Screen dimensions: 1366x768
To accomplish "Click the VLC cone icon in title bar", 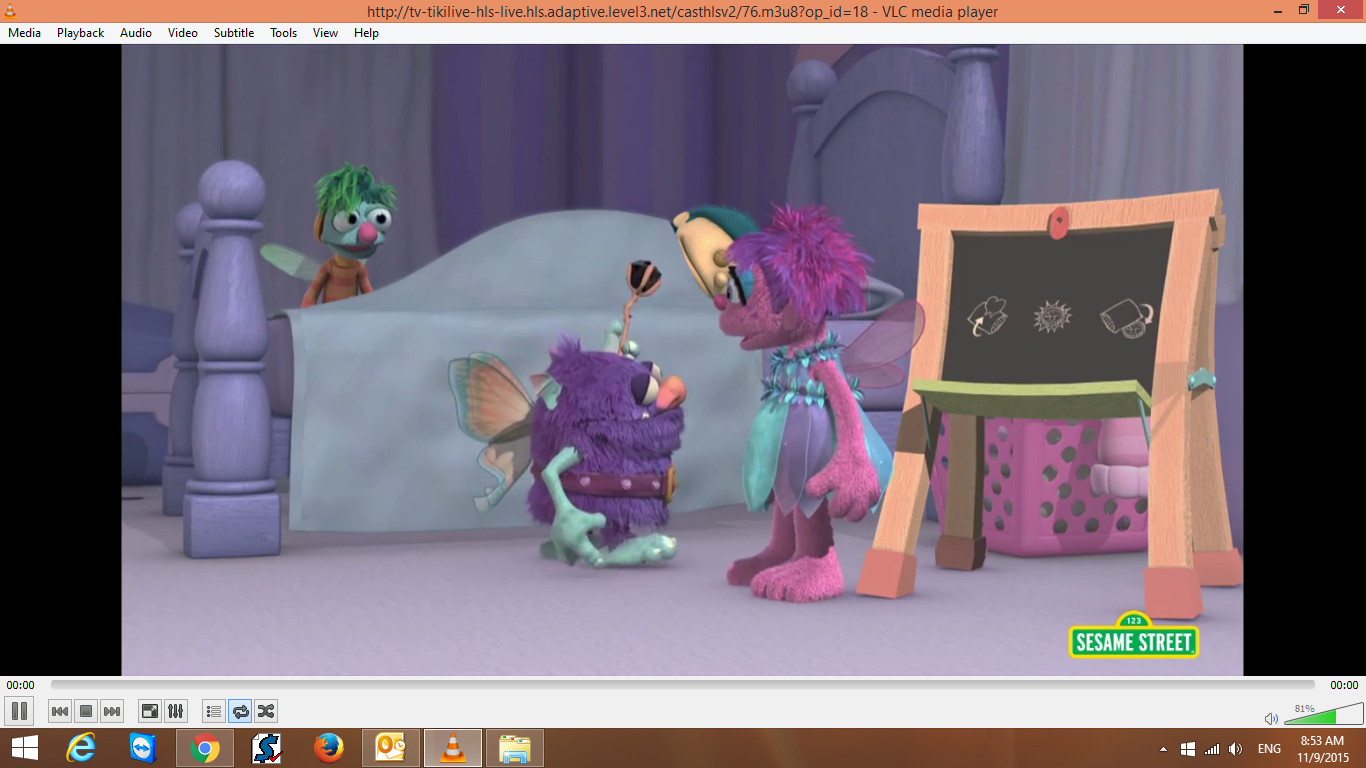I will [x=12, y=11].
